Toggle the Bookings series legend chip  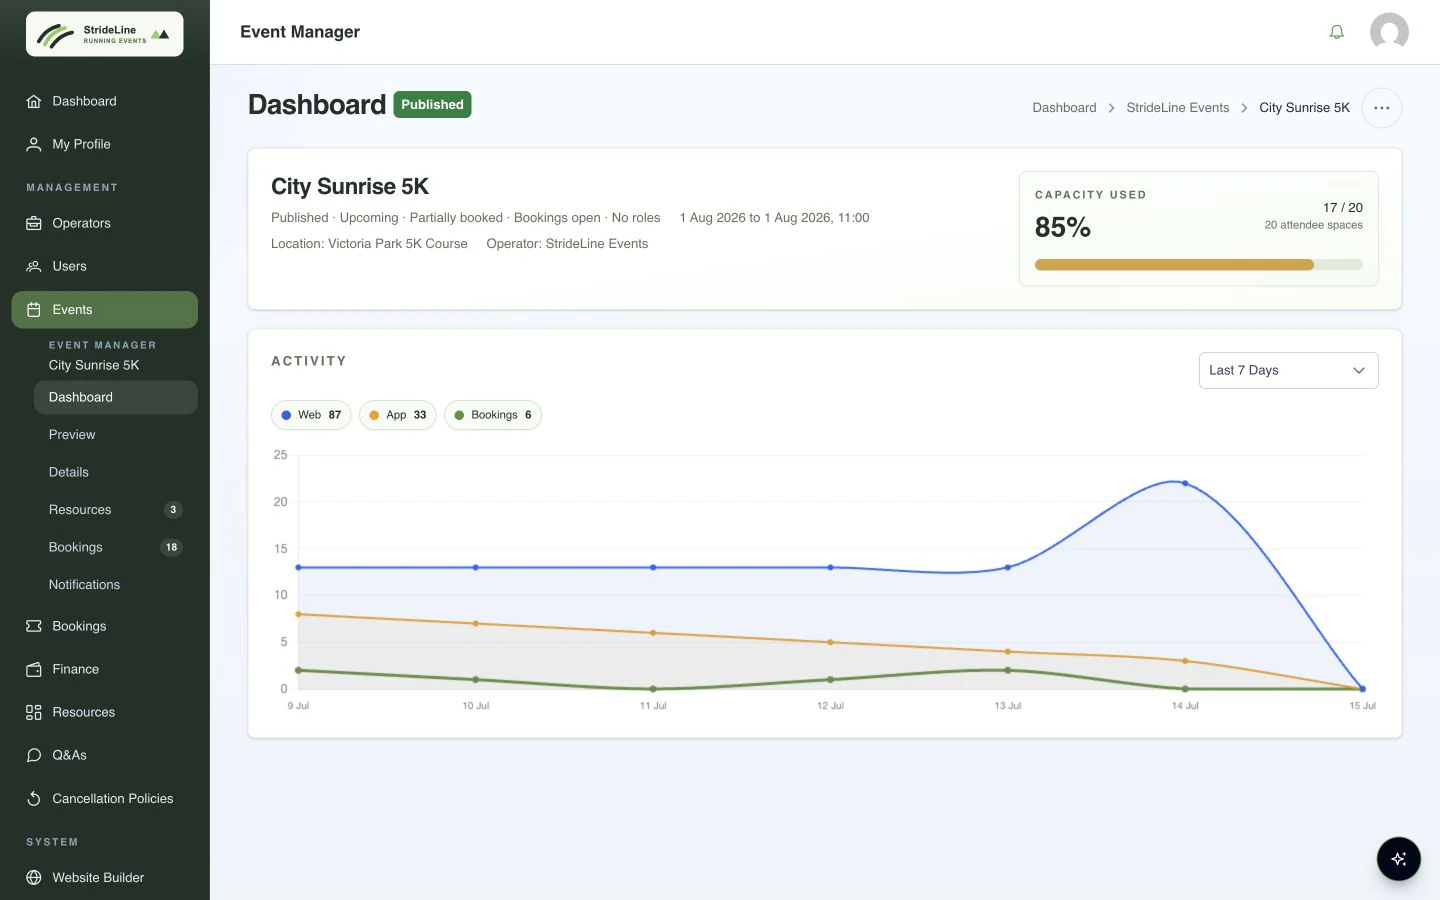[493, 415]
